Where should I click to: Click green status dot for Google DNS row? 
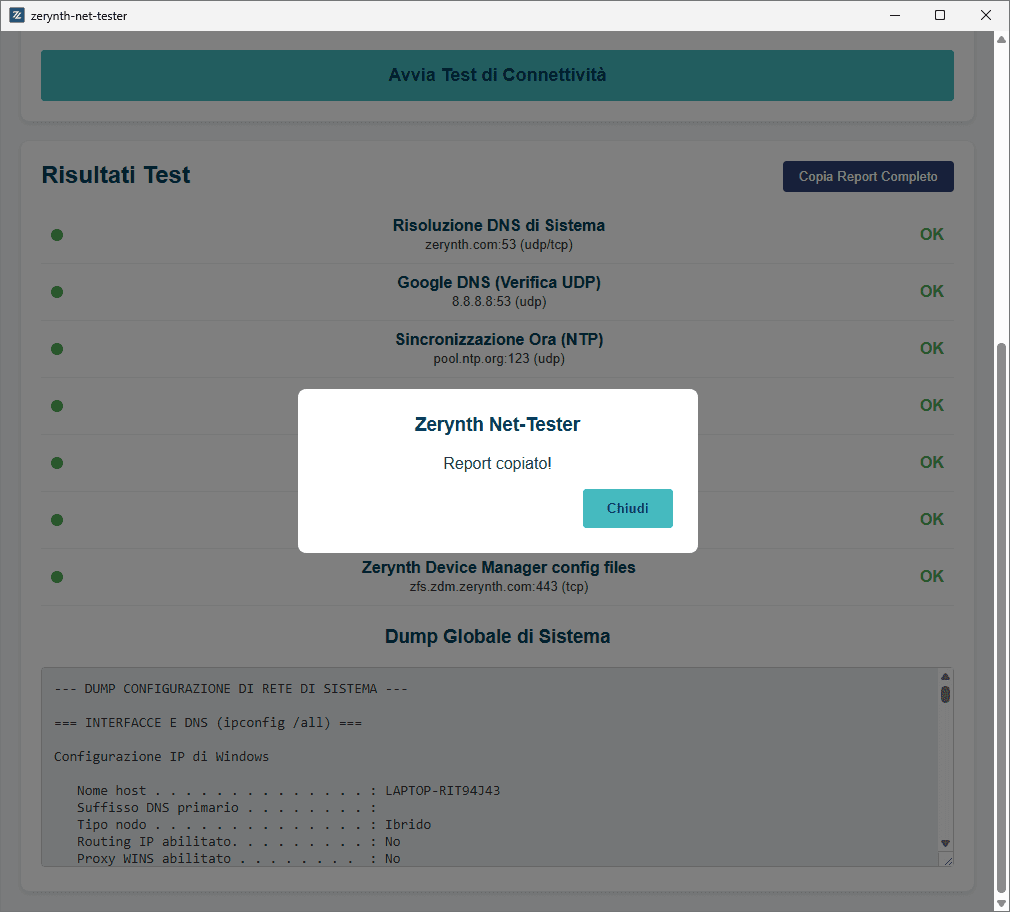click(57, 292)
